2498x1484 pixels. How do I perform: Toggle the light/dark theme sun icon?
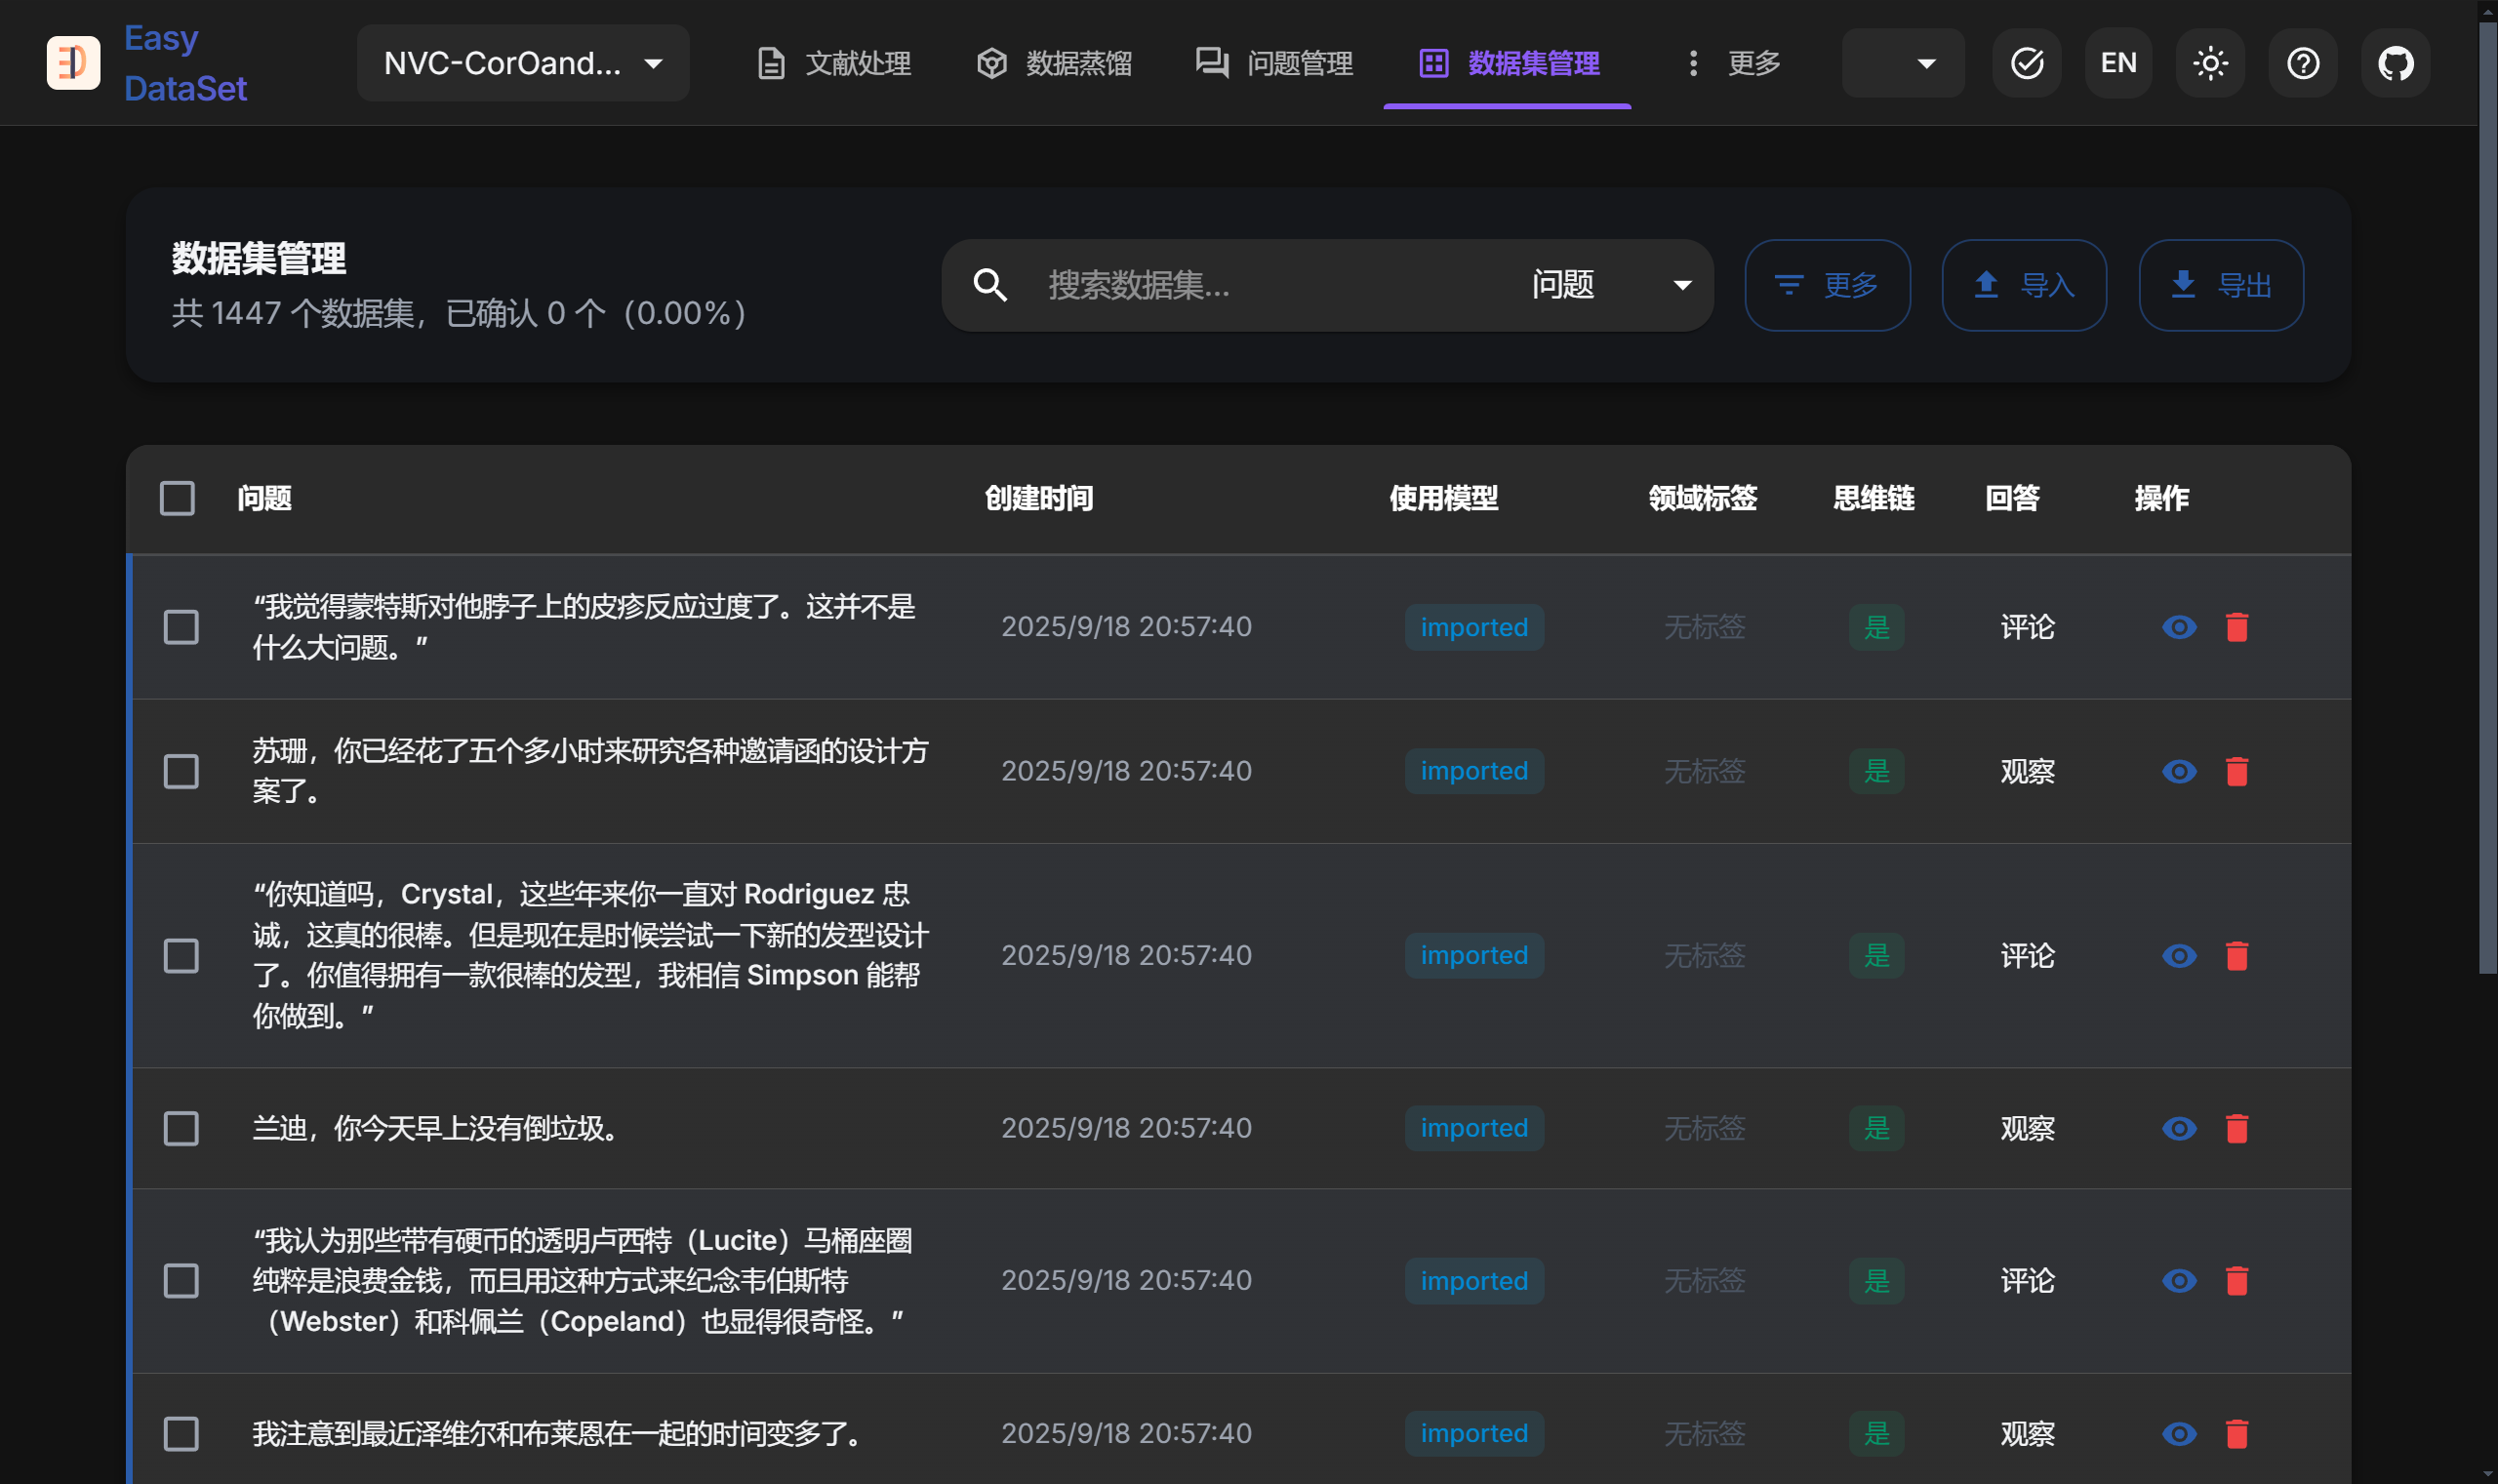(x=2210, y=63)
